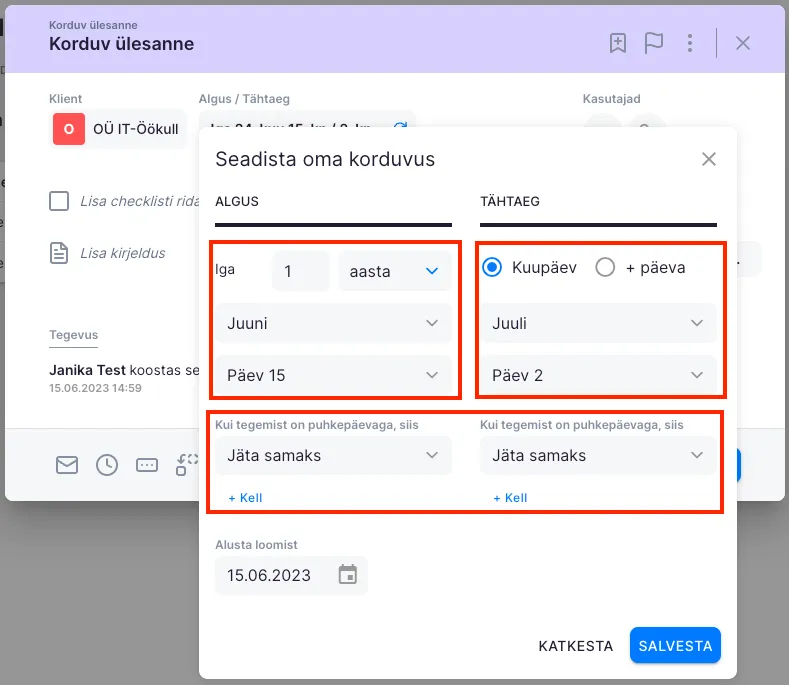Viewport: 789px width, 685px height.
Task: Click KATKESTA to cancel
Action: 575,646
